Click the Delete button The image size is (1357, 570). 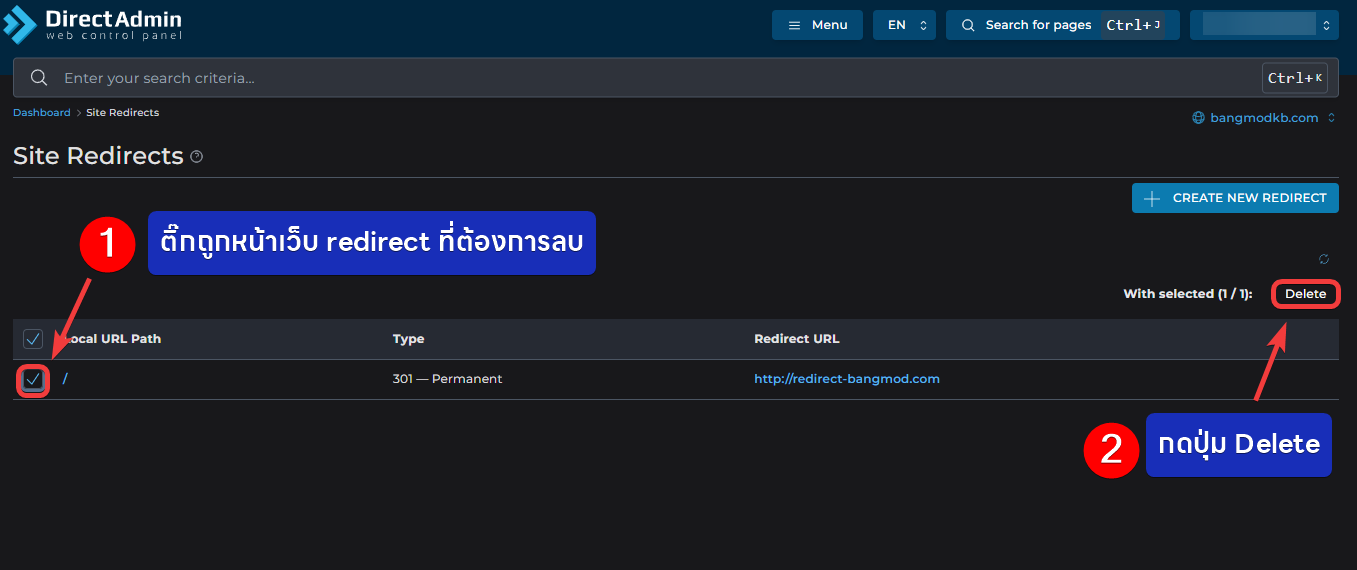[x=1305, y=294]
